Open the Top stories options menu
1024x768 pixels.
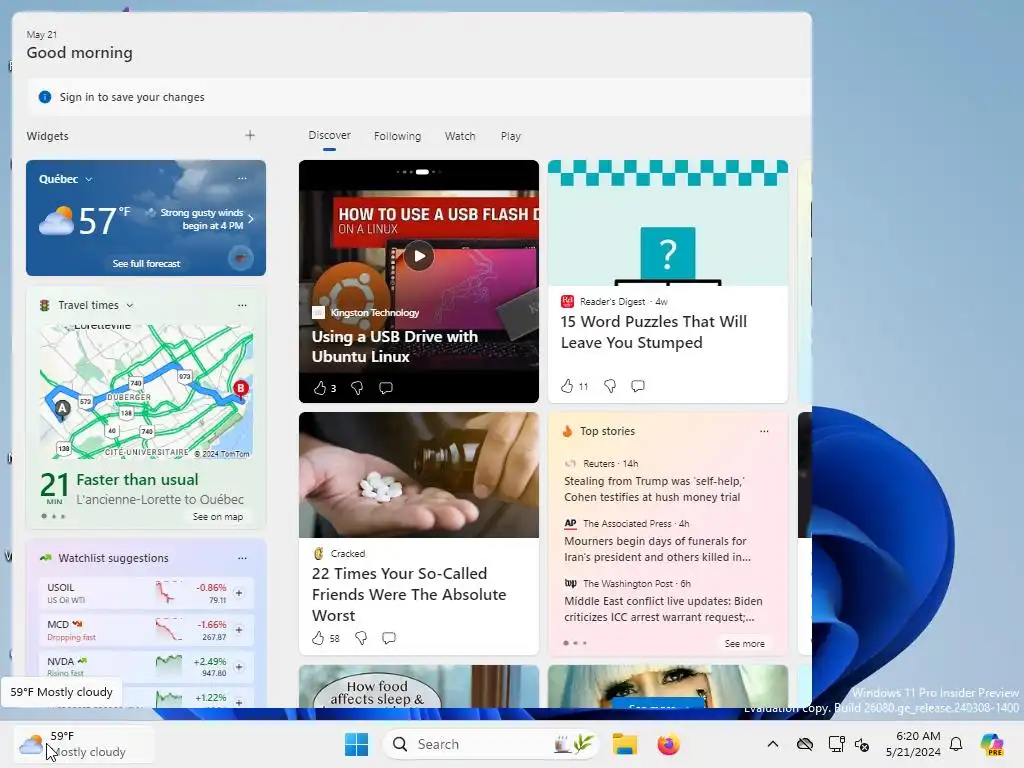(764, 431)
